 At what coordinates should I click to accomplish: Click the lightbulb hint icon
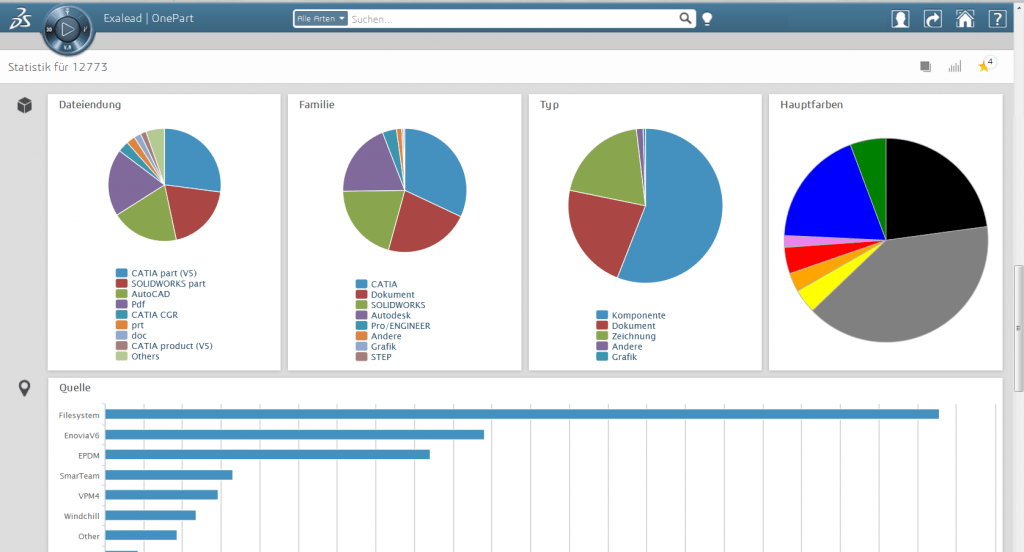[707, 19]
